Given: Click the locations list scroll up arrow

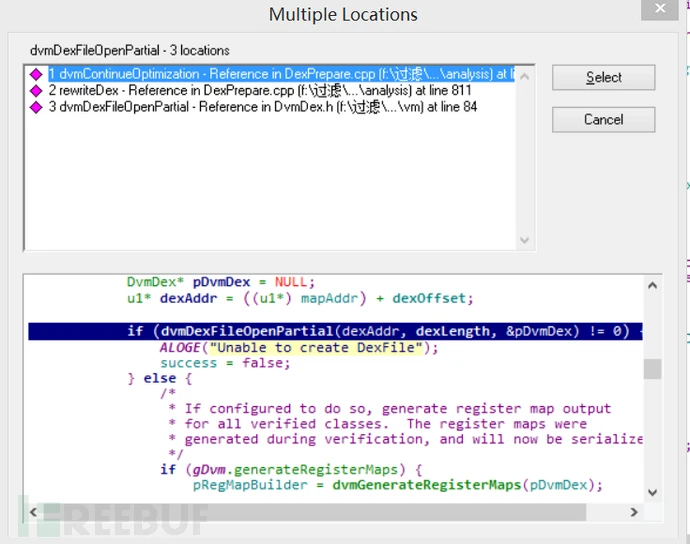Looking at the screenshot, I should [x=524, y=77].
